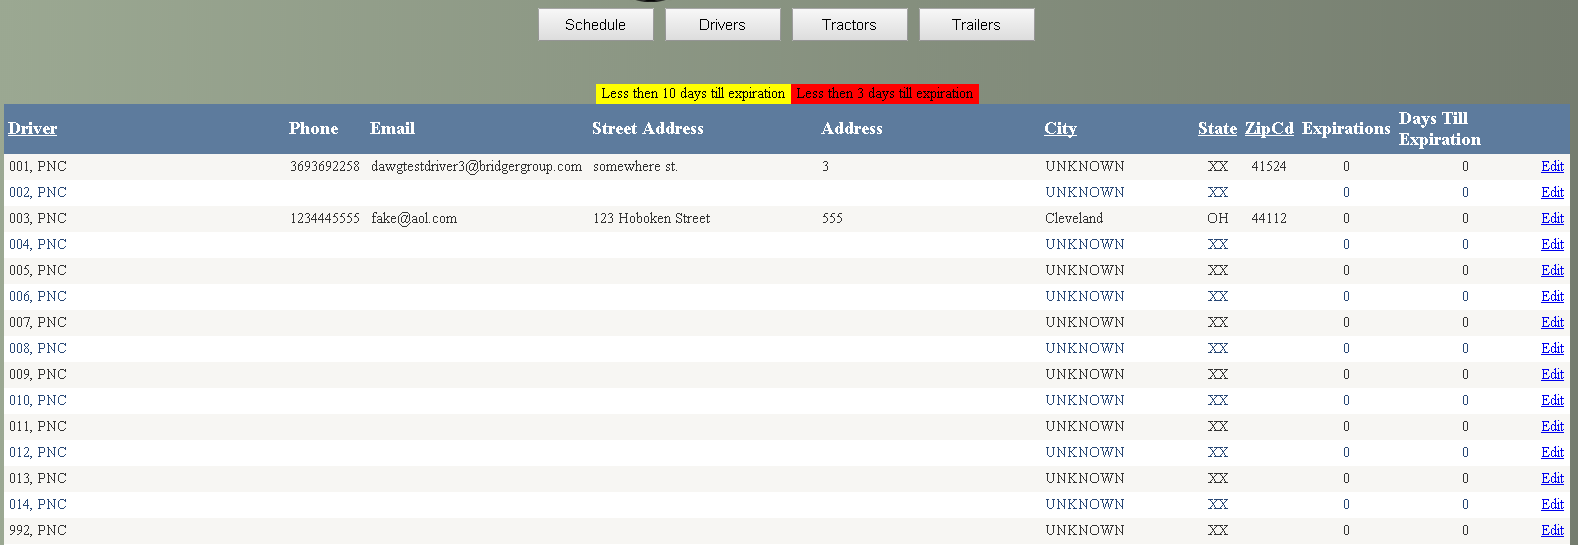Click address value 555
The image size is (1578, 545).
coord(832,218)
